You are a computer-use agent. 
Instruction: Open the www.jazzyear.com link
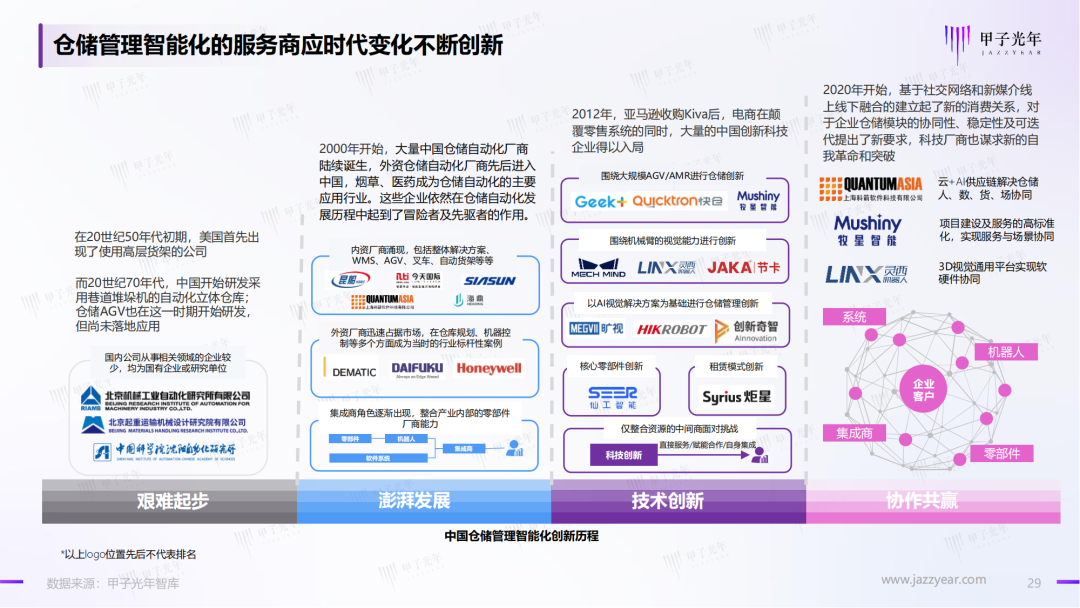933,580
